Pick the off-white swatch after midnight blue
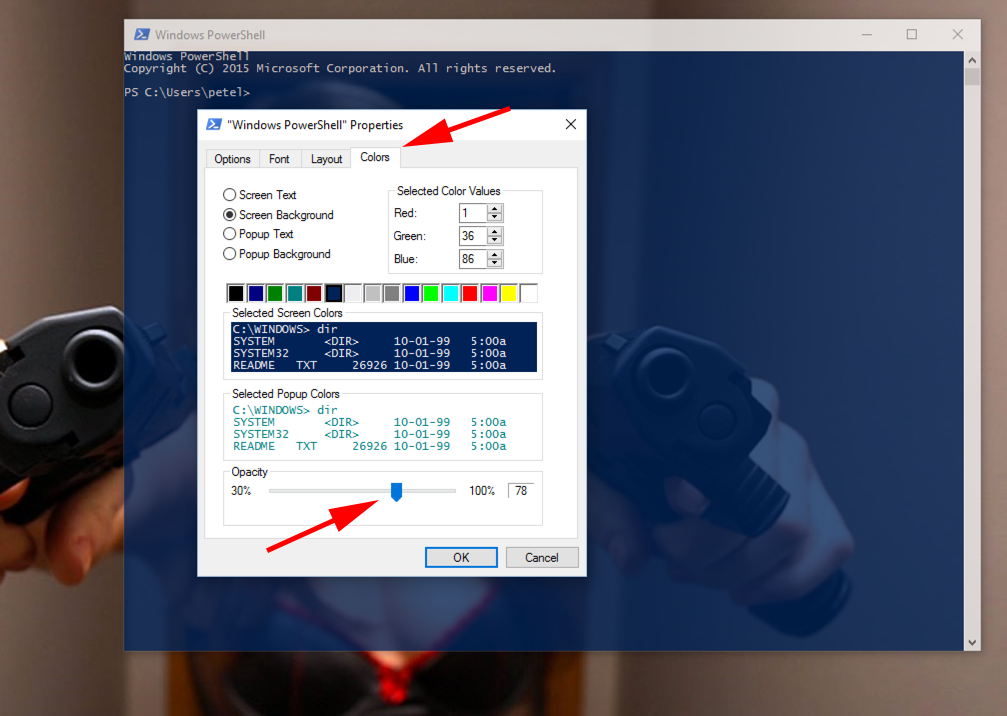 click(x=353, y=293)
